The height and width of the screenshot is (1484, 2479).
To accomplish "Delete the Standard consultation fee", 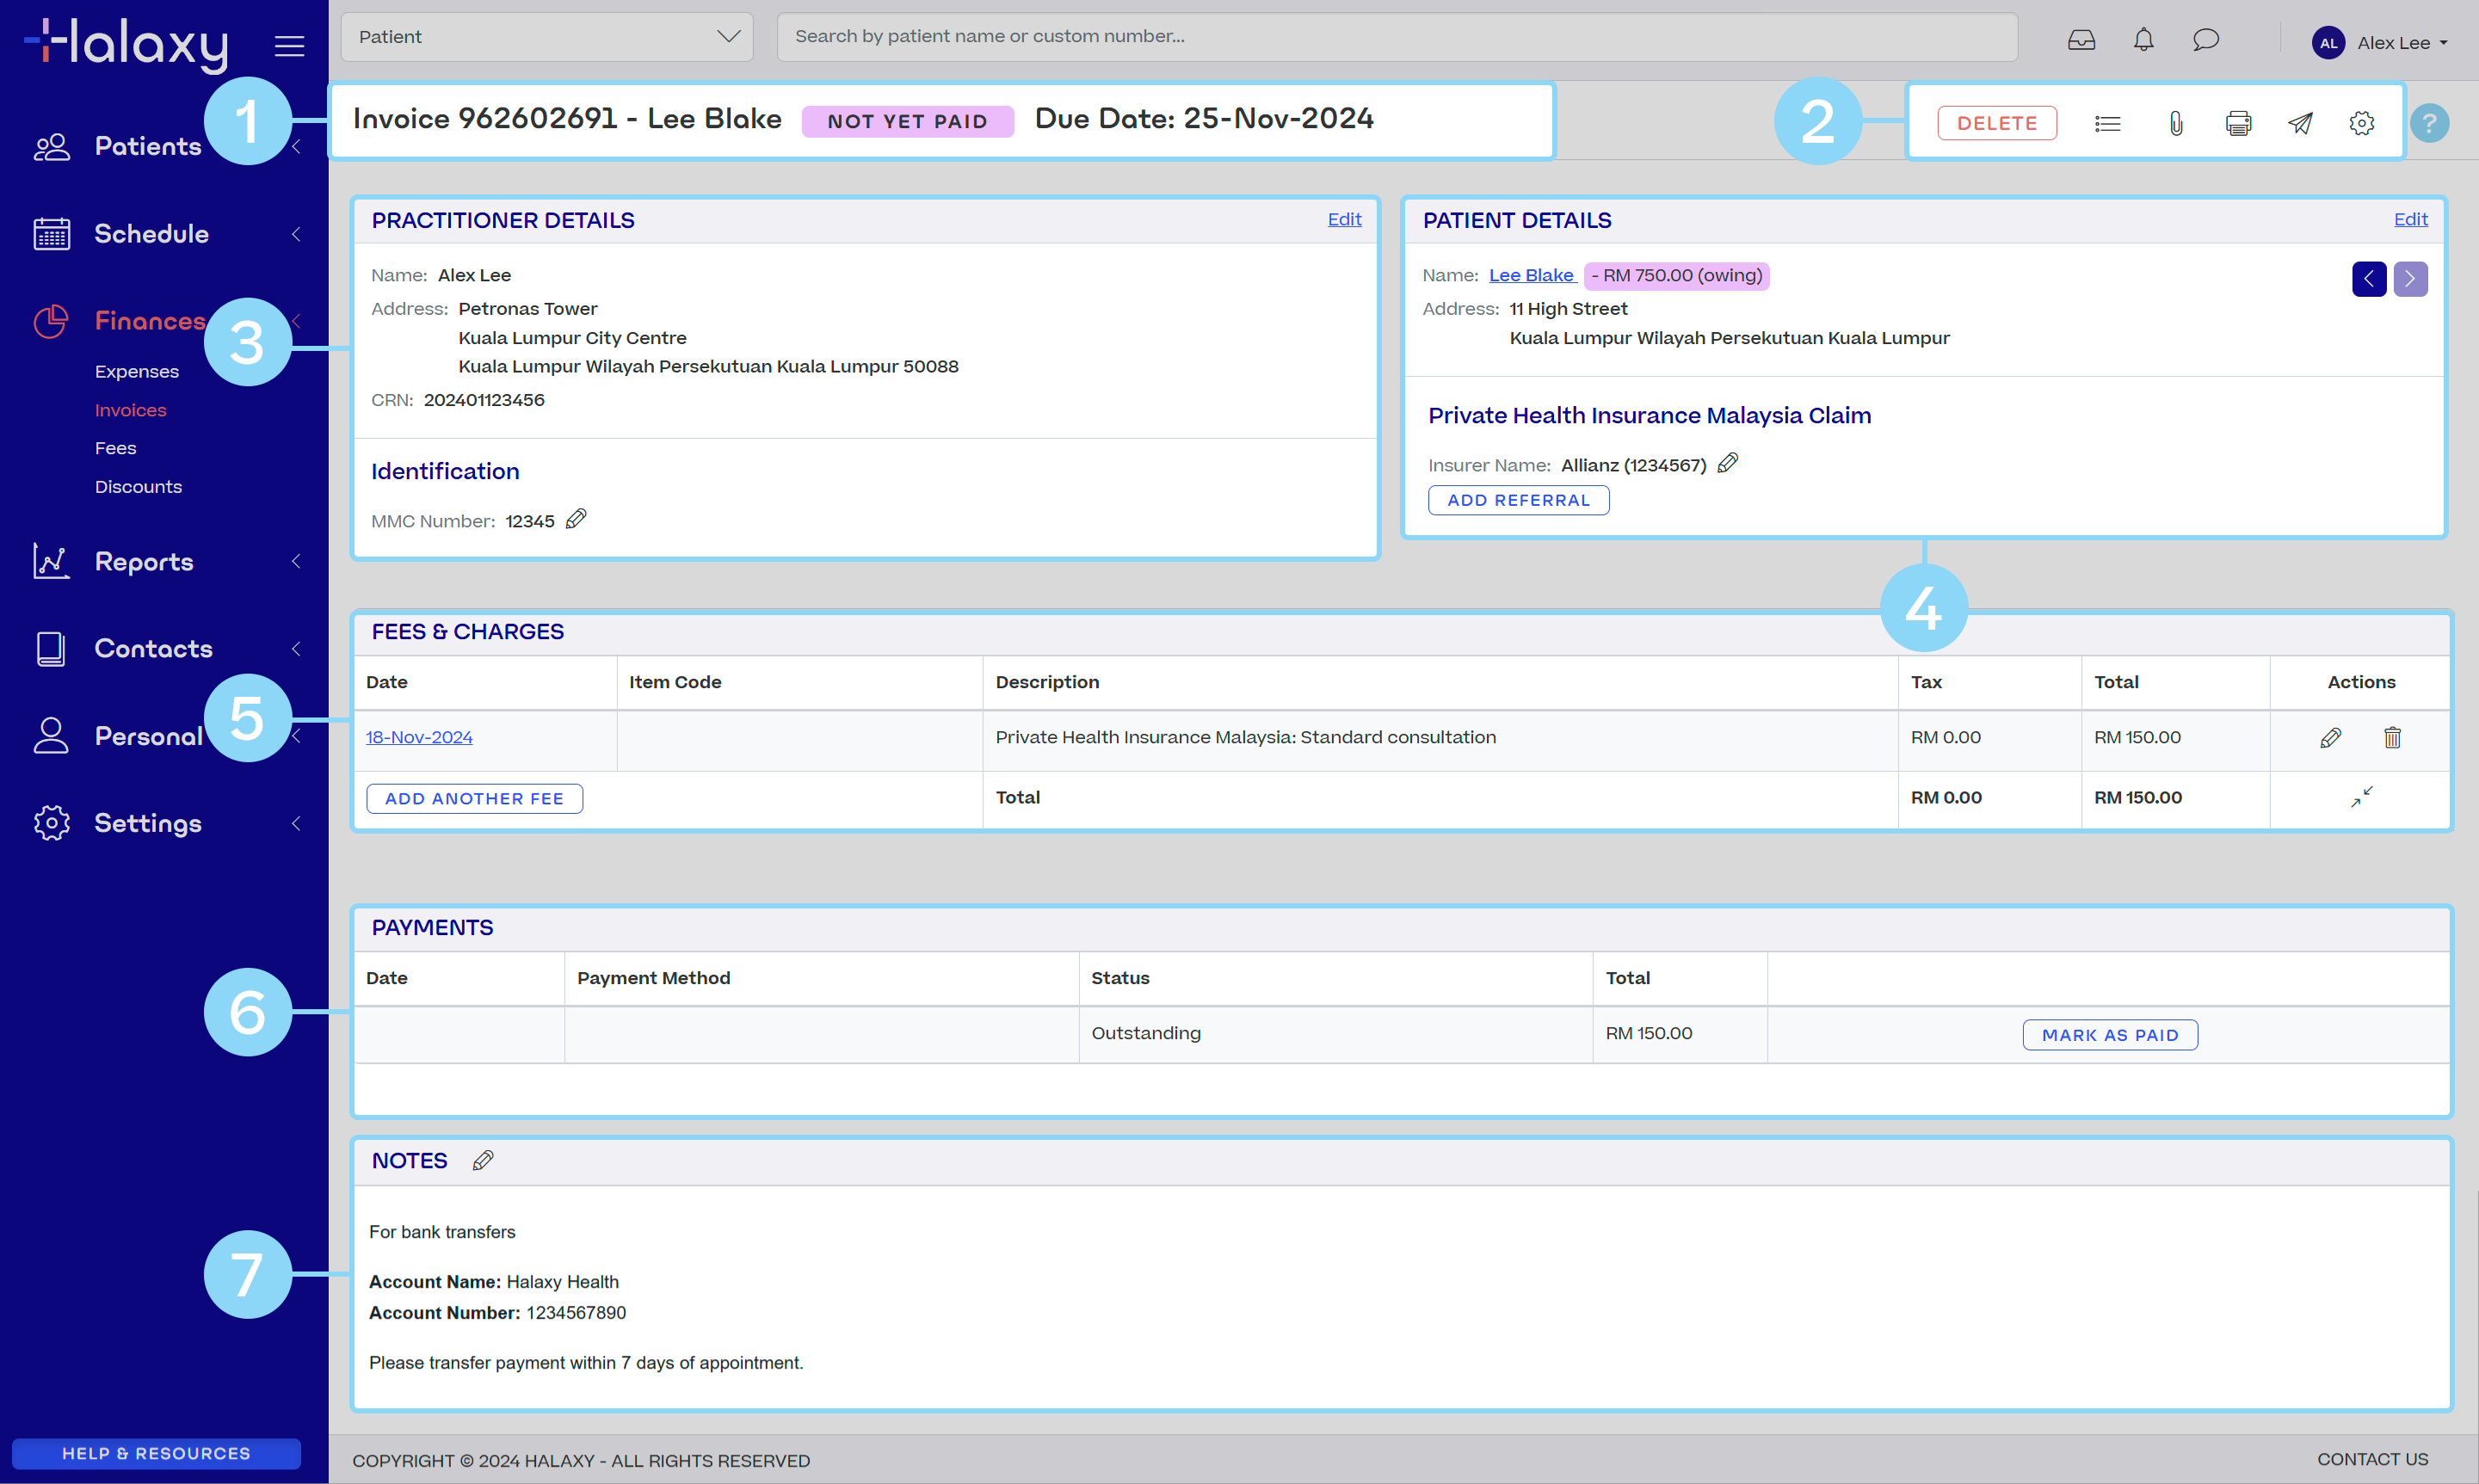I will 2392,738.
